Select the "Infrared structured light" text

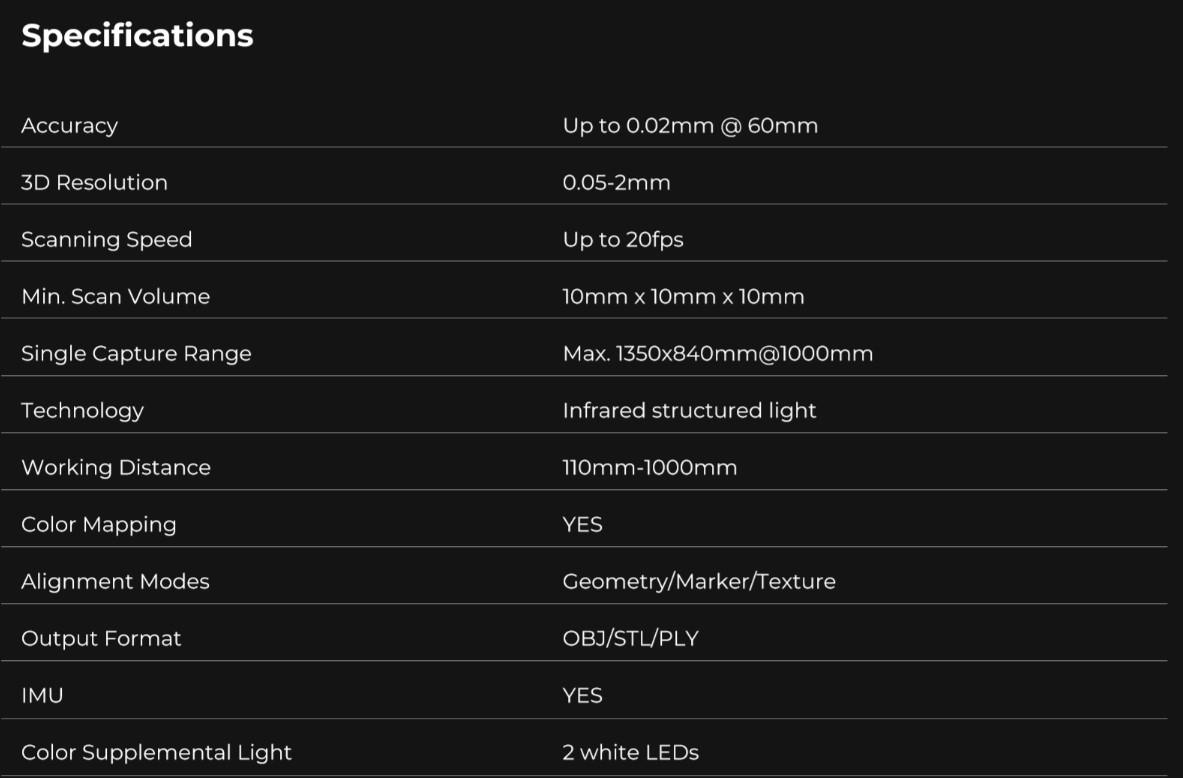click(689, 411)
